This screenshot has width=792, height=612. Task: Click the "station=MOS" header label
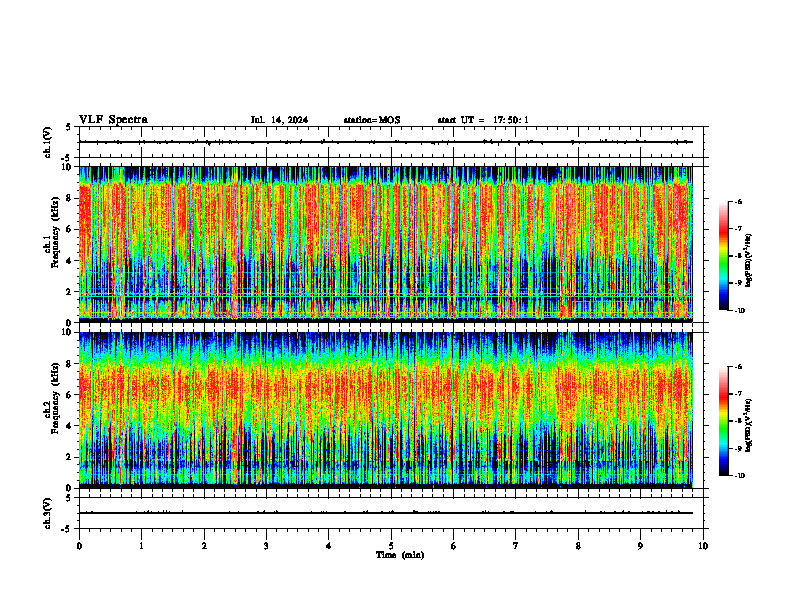coord(372,120)
